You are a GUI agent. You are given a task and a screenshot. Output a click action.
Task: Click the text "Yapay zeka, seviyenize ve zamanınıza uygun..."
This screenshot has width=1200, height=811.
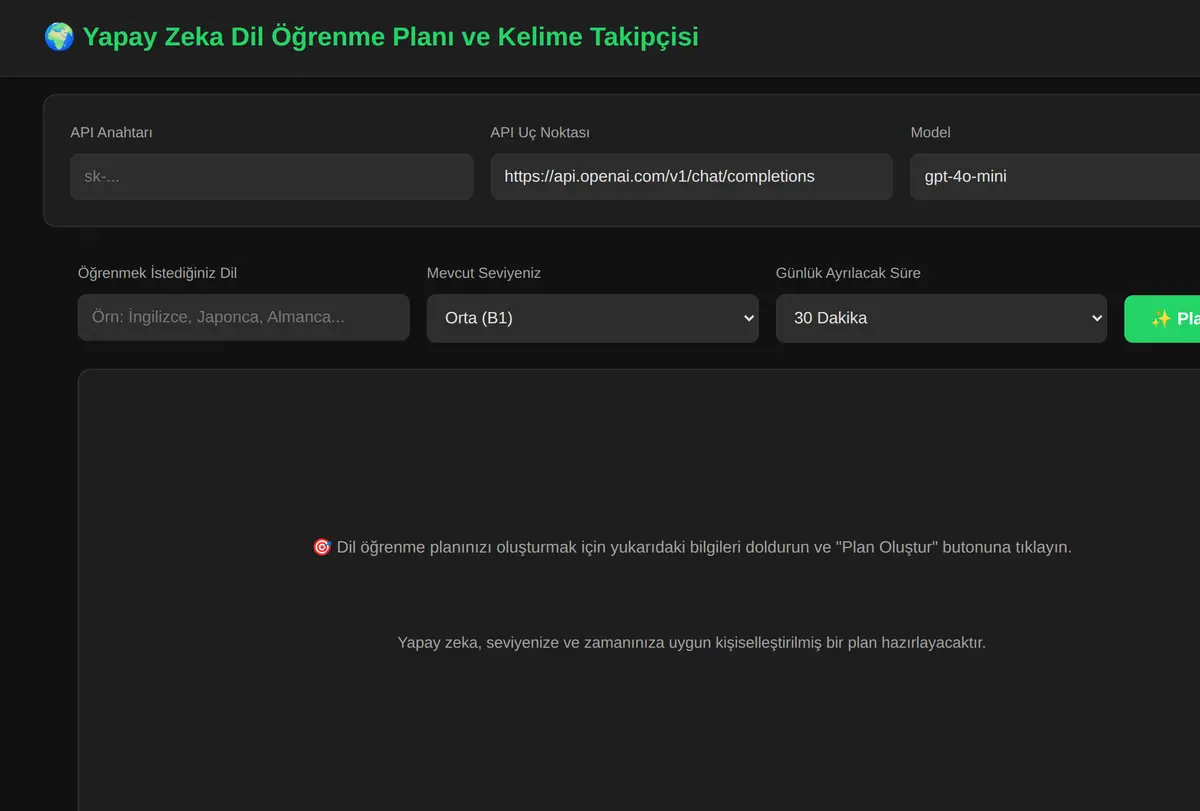(x=692, y=642)
